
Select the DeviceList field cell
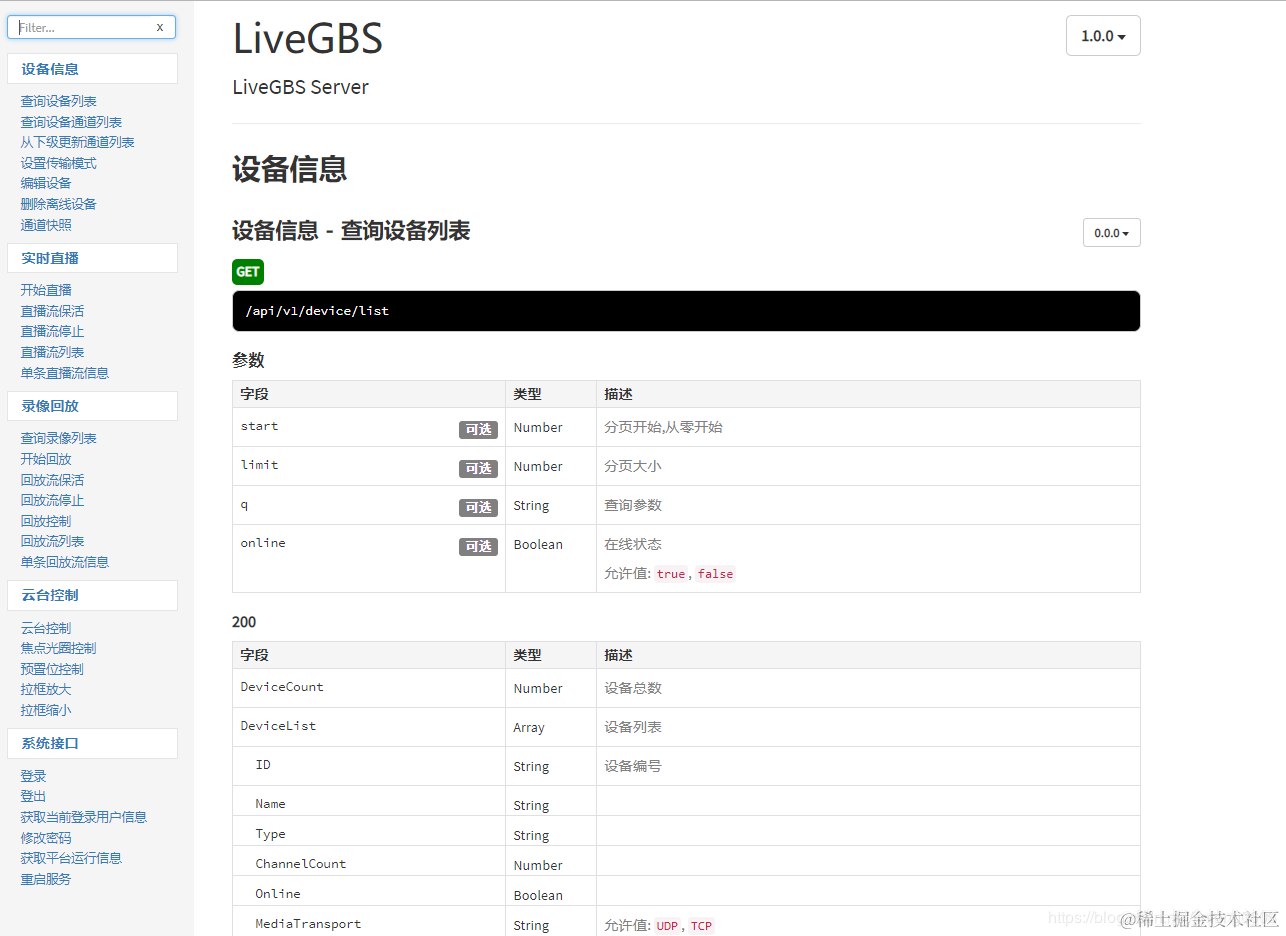pyautogui.click(x=369, y=727)
